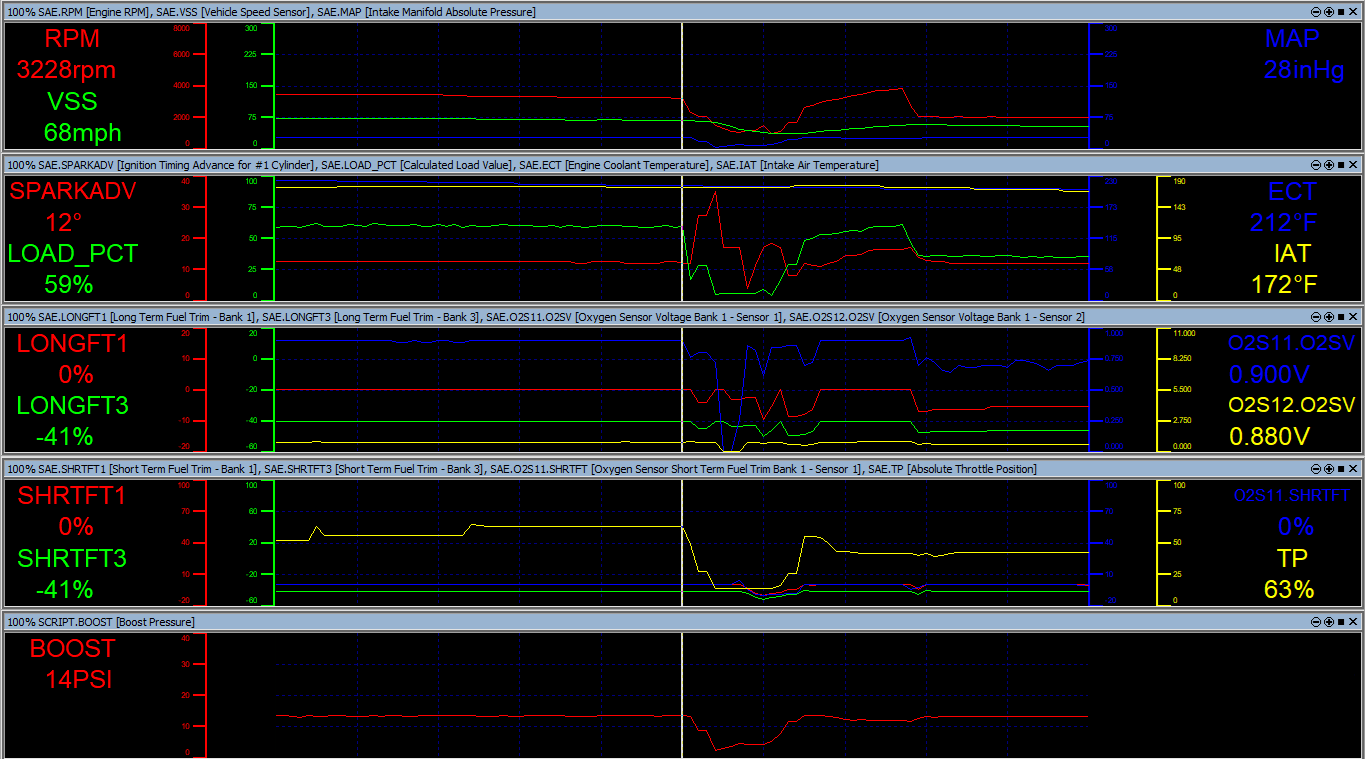Zoom out the LONGFT1 fuel trim chart

point(1317,317)
